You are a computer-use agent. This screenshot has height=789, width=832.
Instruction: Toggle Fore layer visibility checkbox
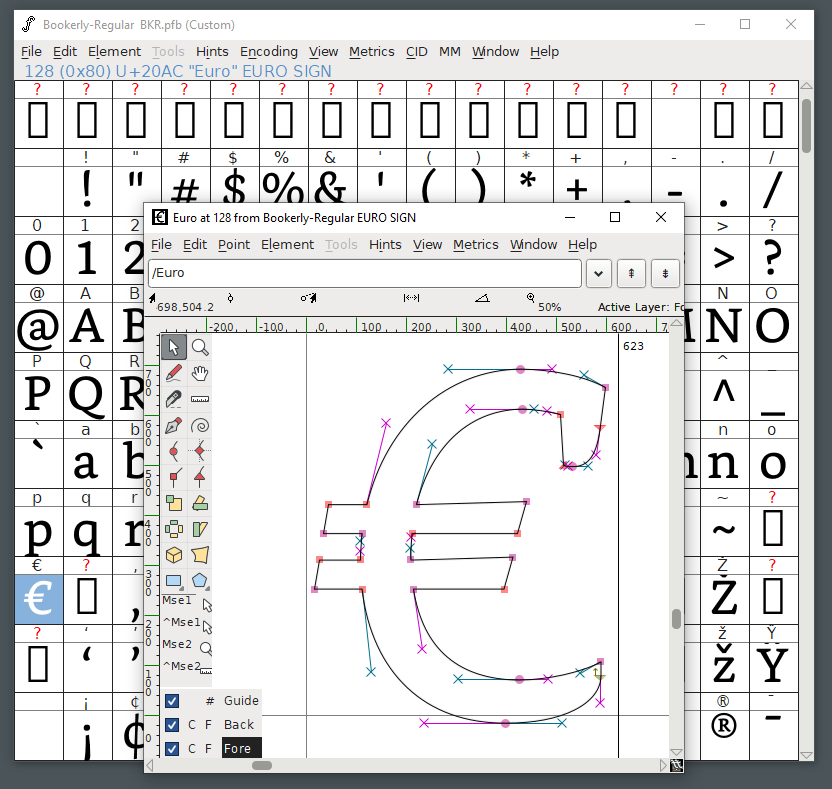click(x=172, y=749)
